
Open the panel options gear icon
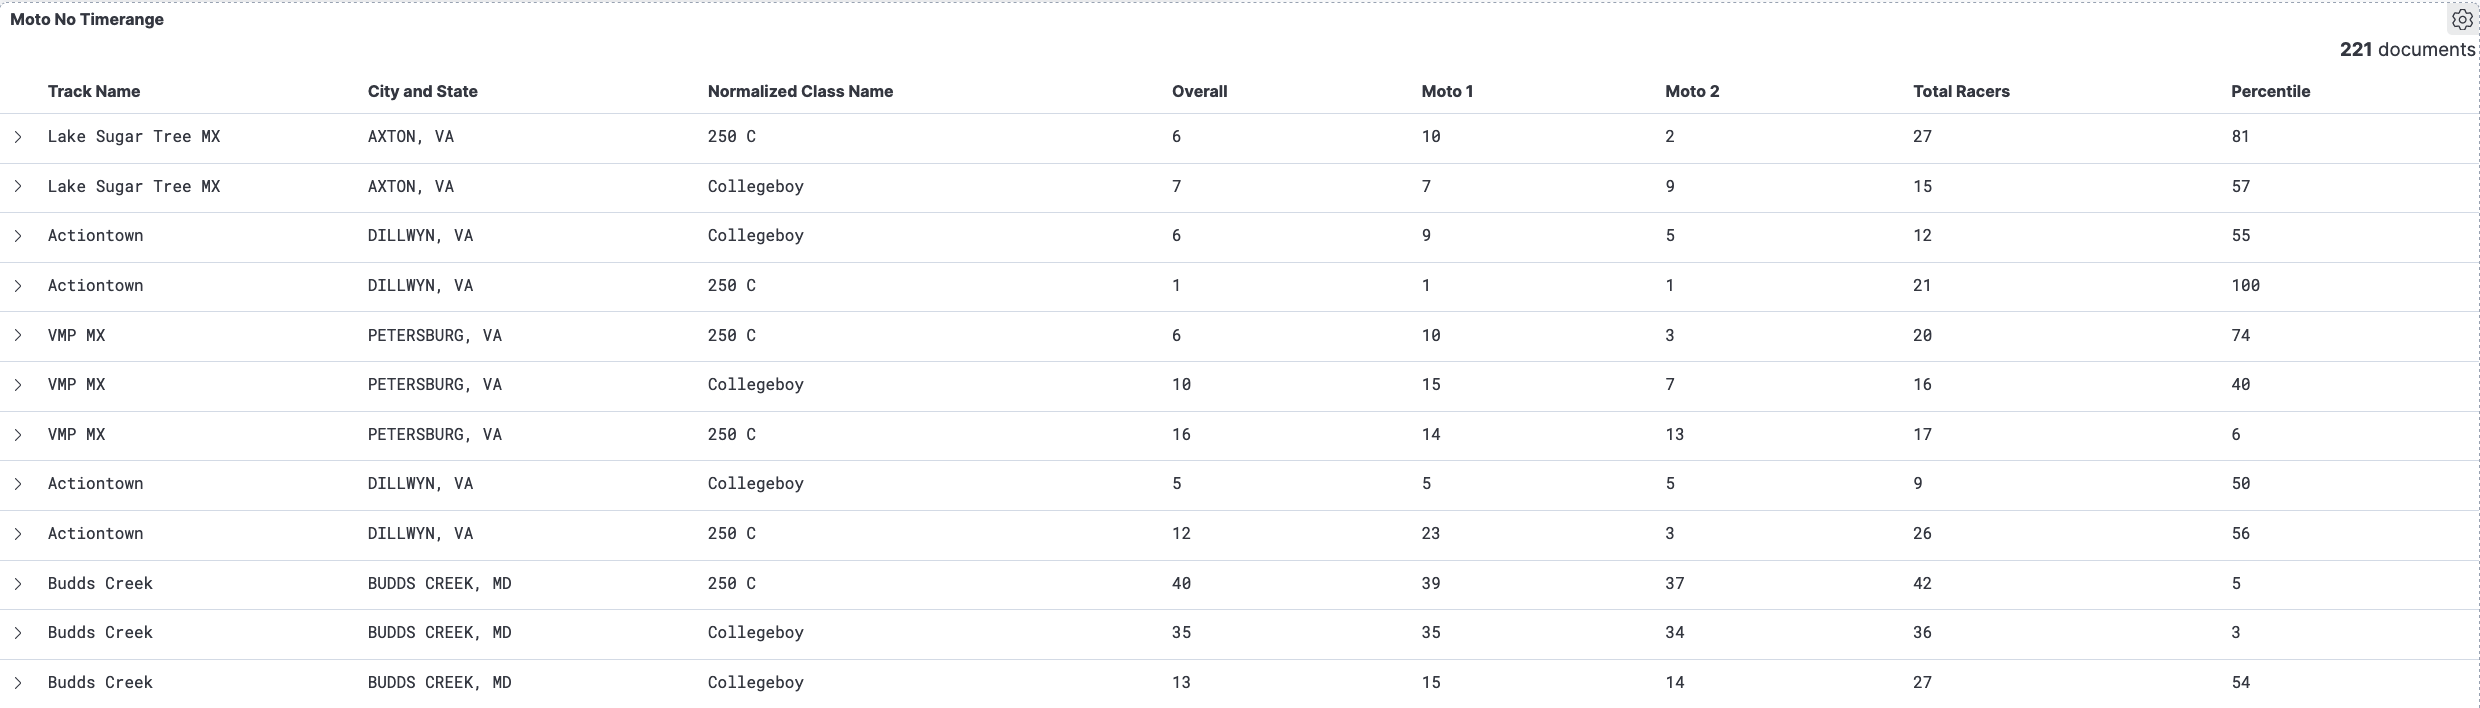pos(2462,19)
